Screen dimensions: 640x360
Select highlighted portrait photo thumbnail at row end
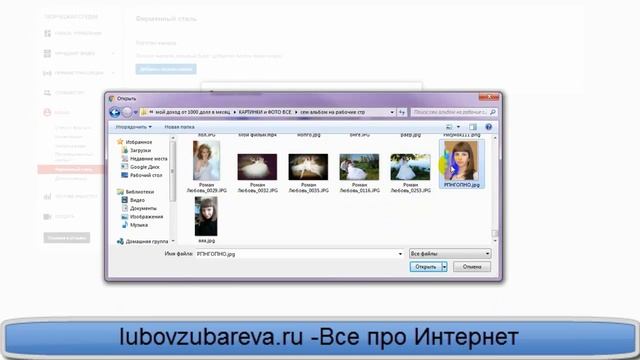[461, 161]
